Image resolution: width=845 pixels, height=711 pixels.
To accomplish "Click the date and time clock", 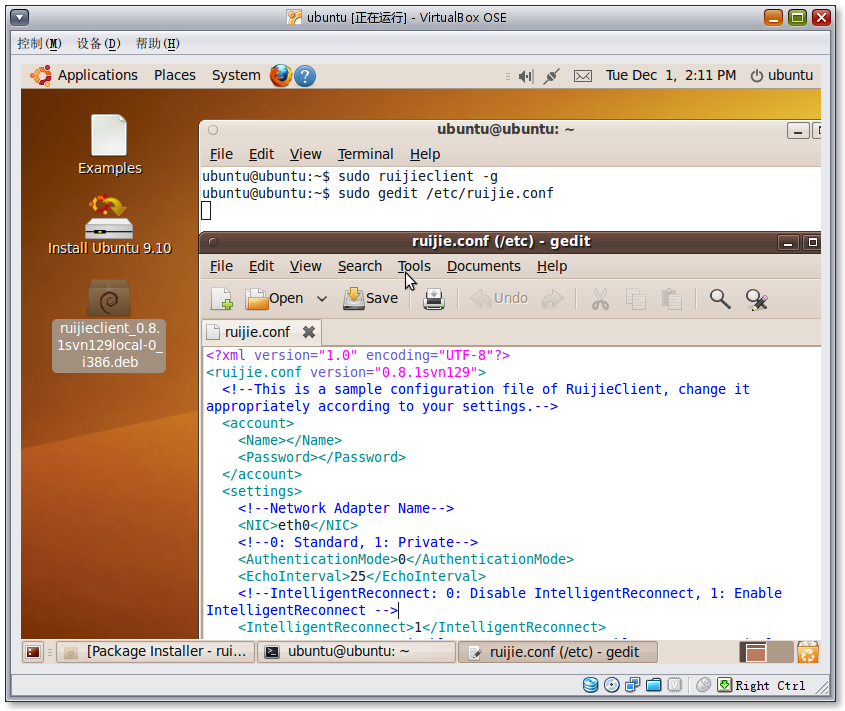I will click(670, 75).
